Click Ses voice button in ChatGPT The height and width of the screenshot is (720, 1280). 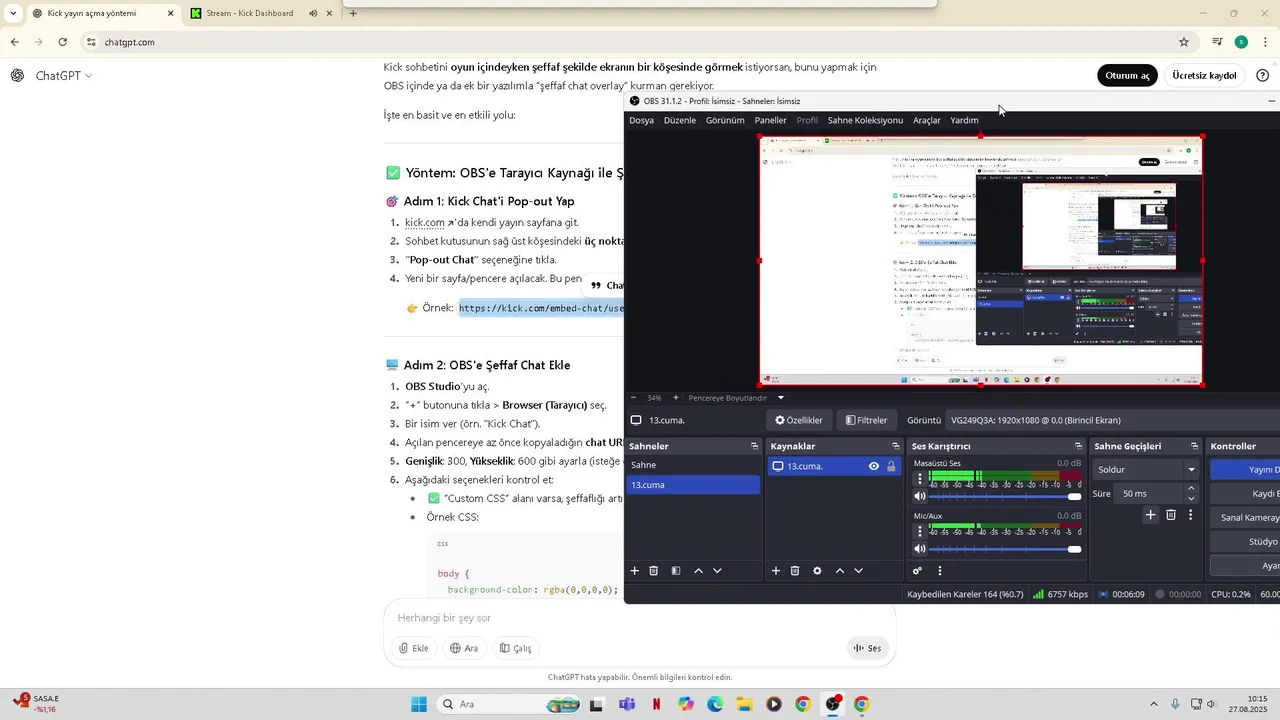tap(867, 648)
